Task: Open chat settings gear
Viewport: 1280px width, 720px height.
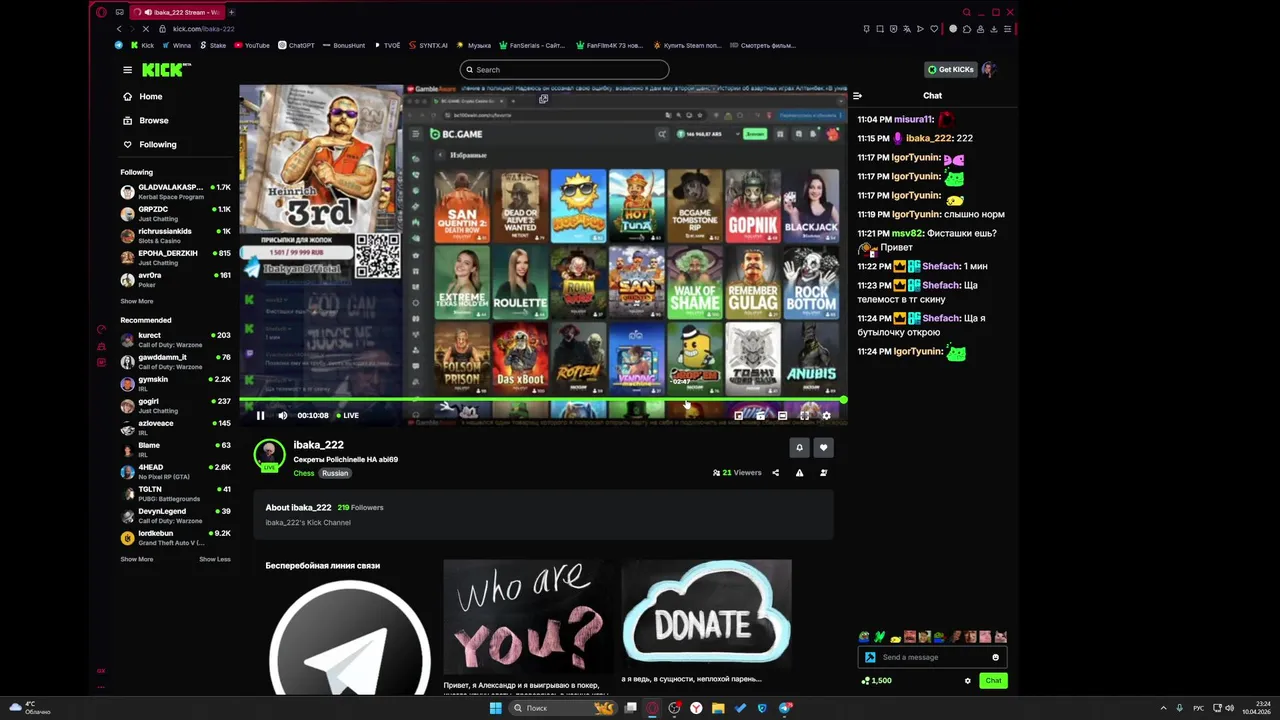Action: [967, 681]
